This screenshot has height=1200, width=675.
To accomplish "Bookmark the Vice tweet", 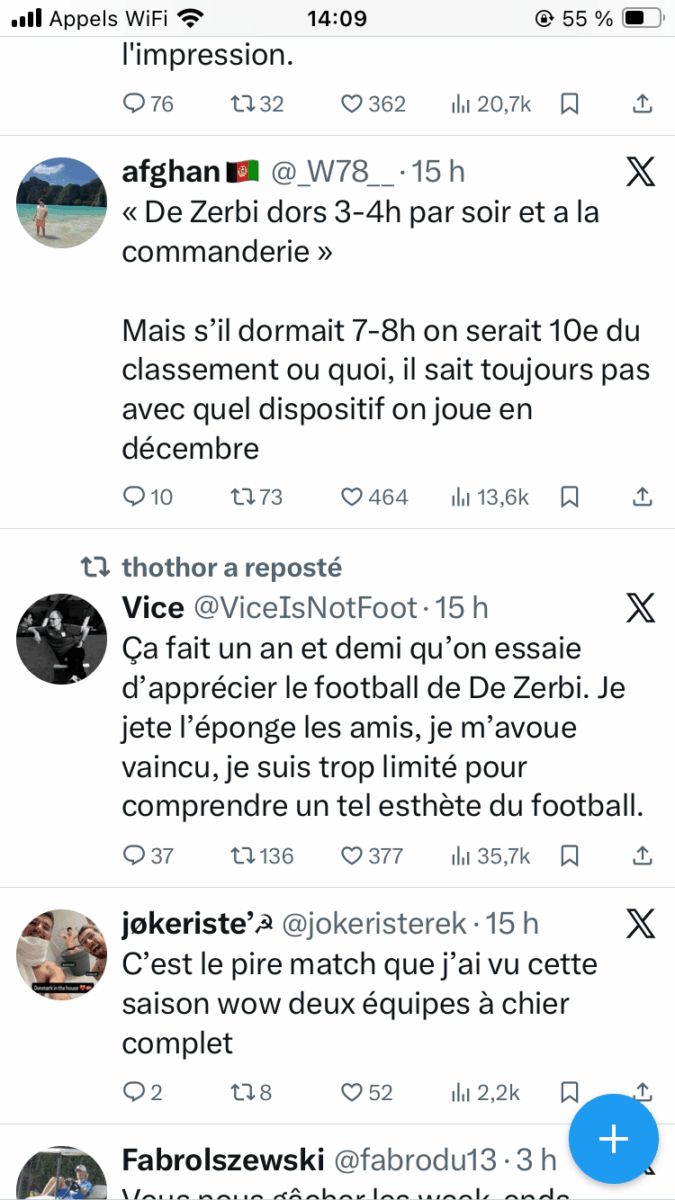I will tap(569, 855).
